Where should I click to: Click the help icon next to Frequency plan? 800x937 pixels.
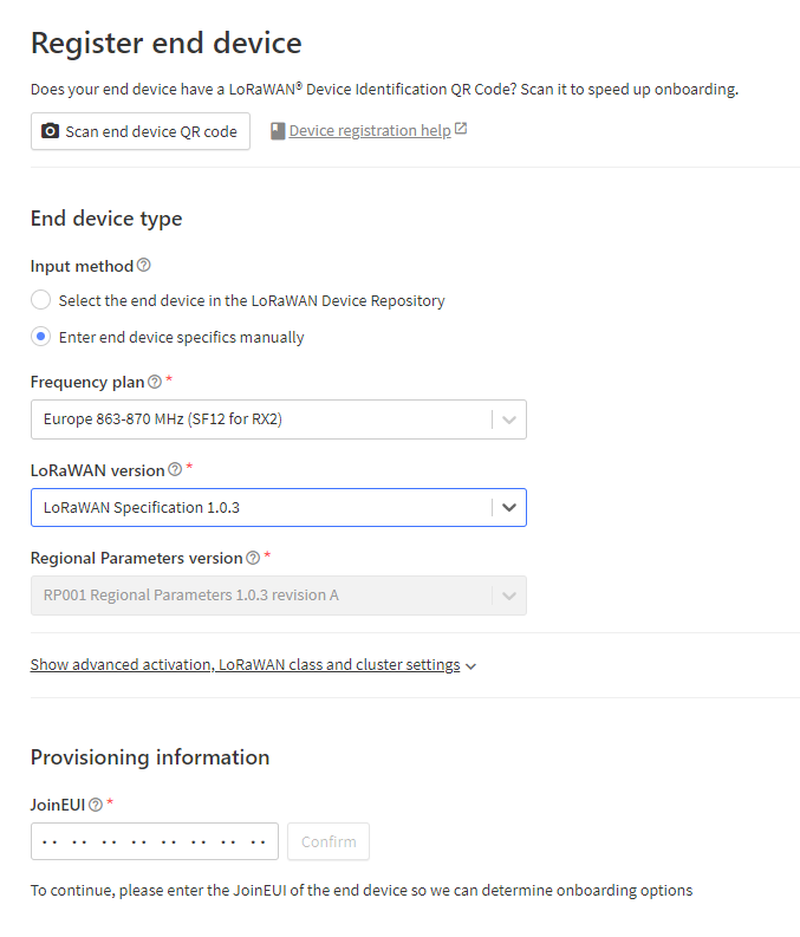(154, 382)
